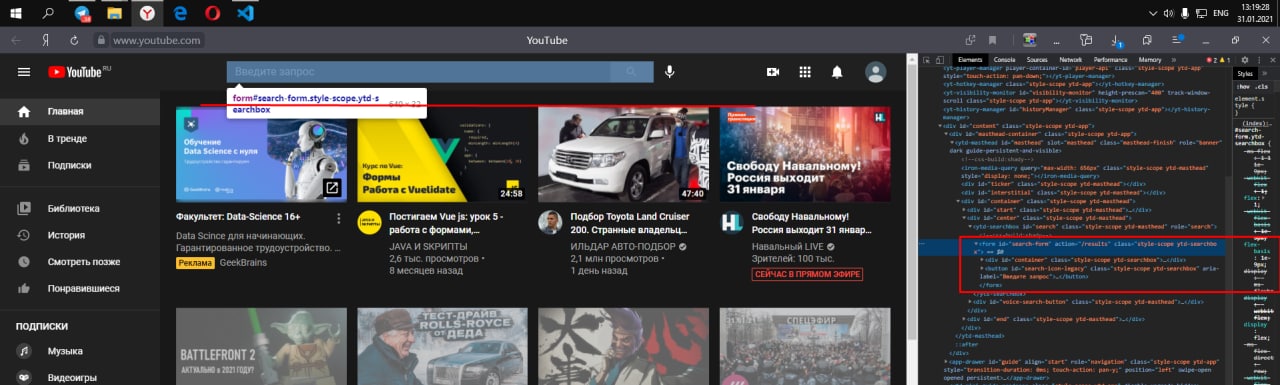1280x385 pixels.
Task: Open the Battlefront 2 video thumbnail
Action: [261, 346]
